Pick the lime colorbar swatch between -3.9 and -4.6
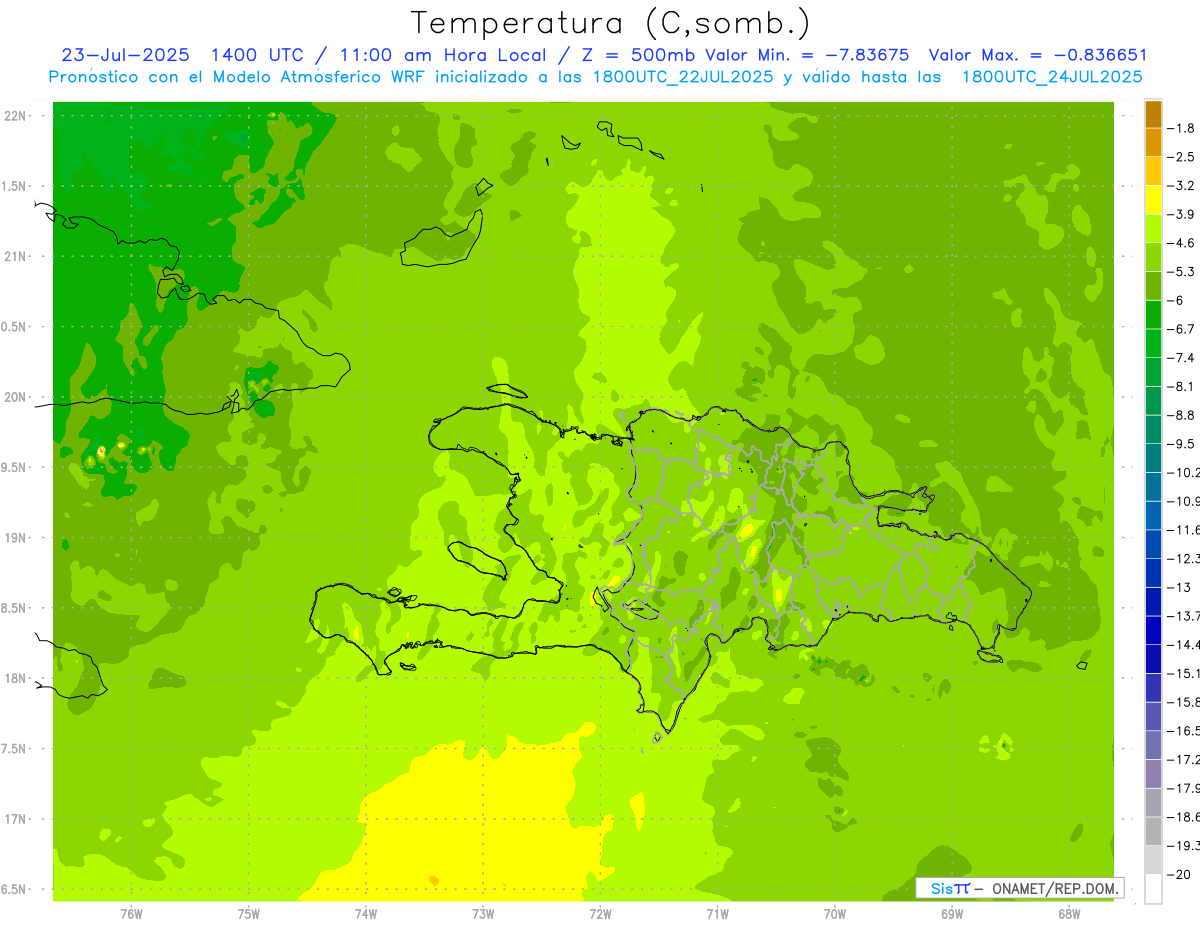Screen dimensions: 1200x927 [1153, 229]
